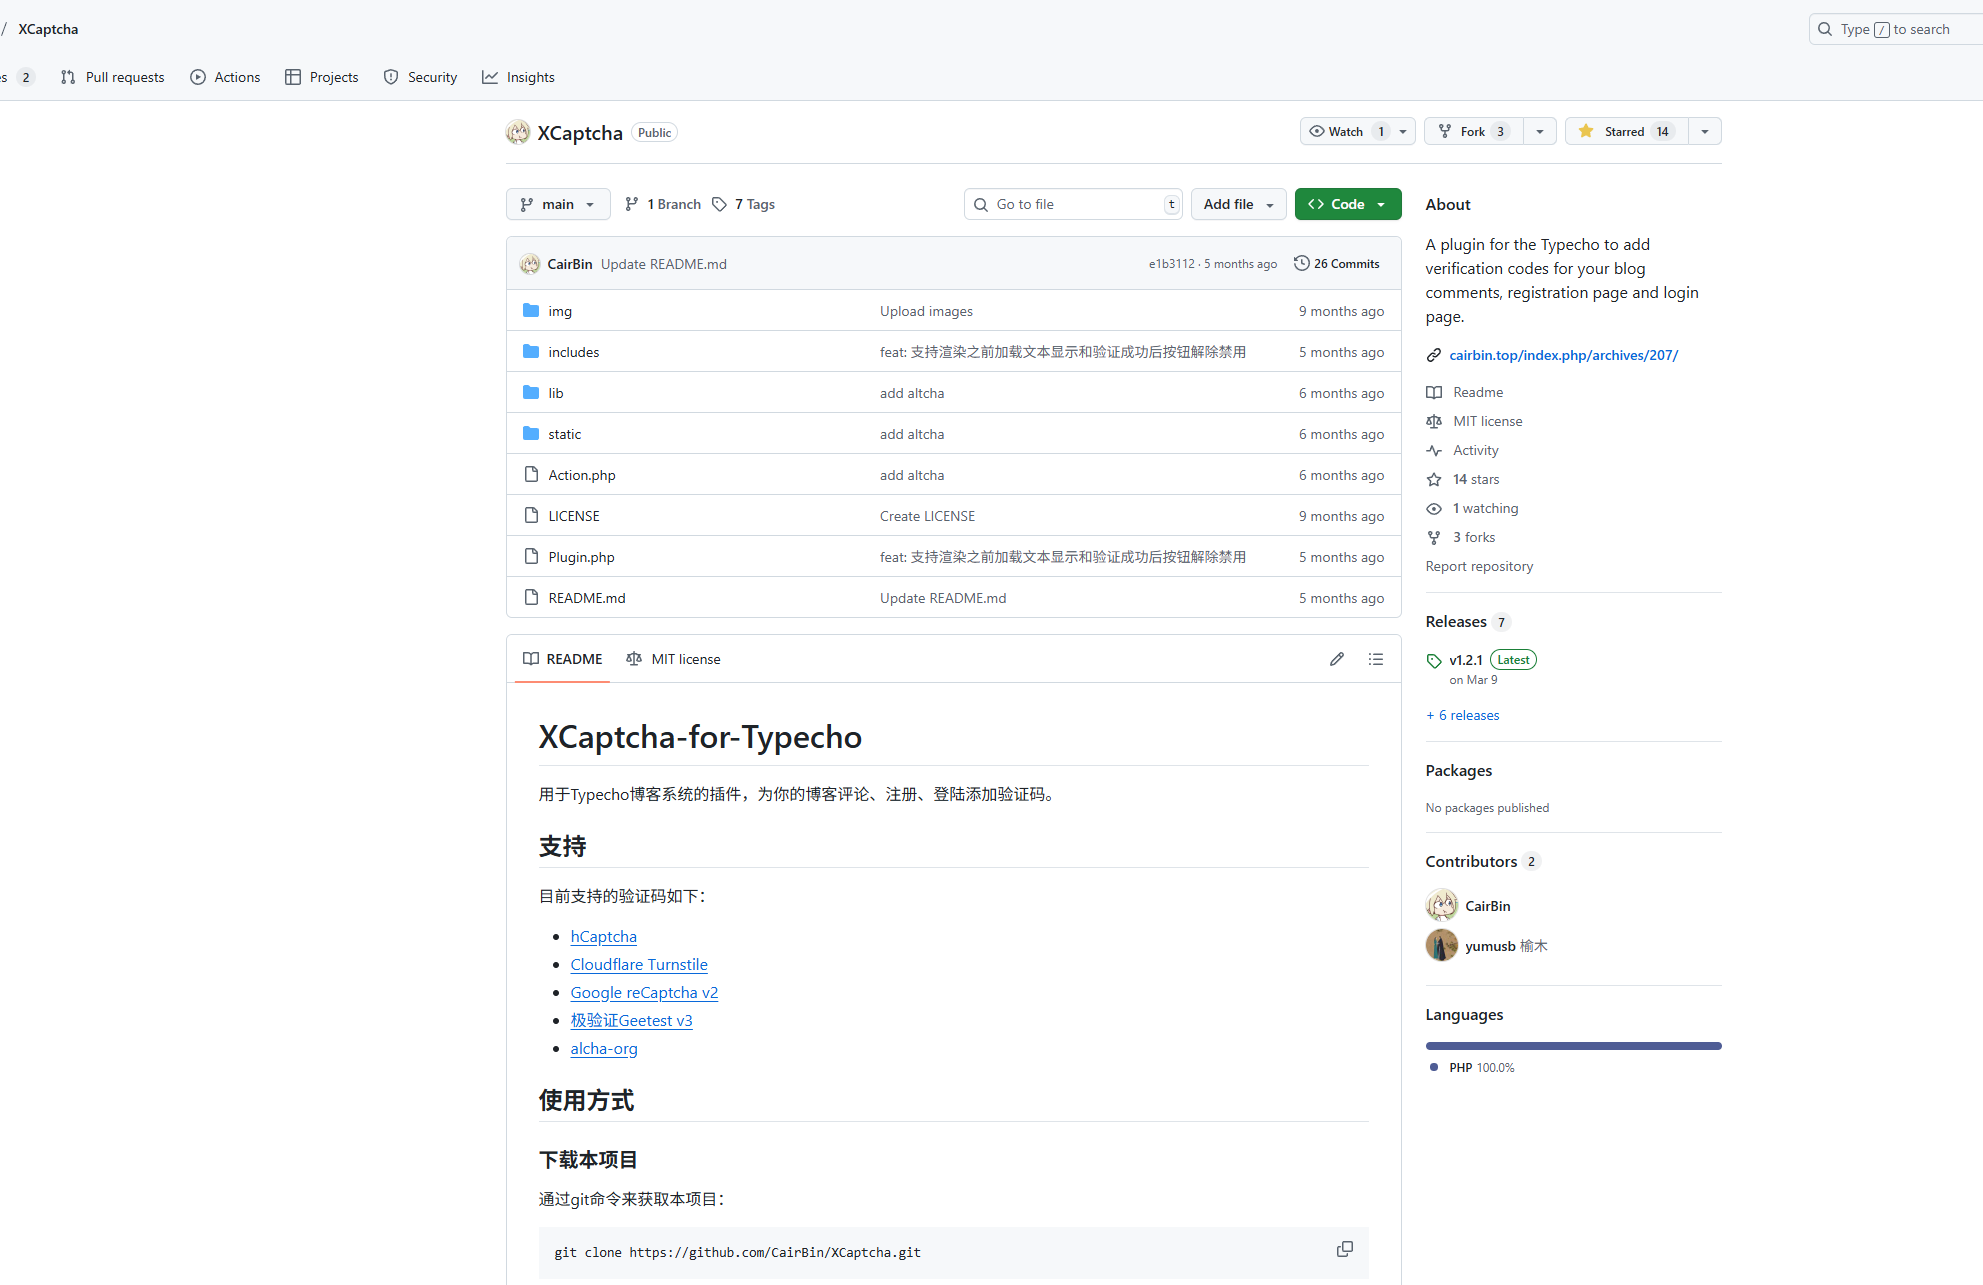Image resolution: width=1983 pixels, height=1285 pixels.
Task: Open the README outline list icon
Action: [x=1376, y=659]
